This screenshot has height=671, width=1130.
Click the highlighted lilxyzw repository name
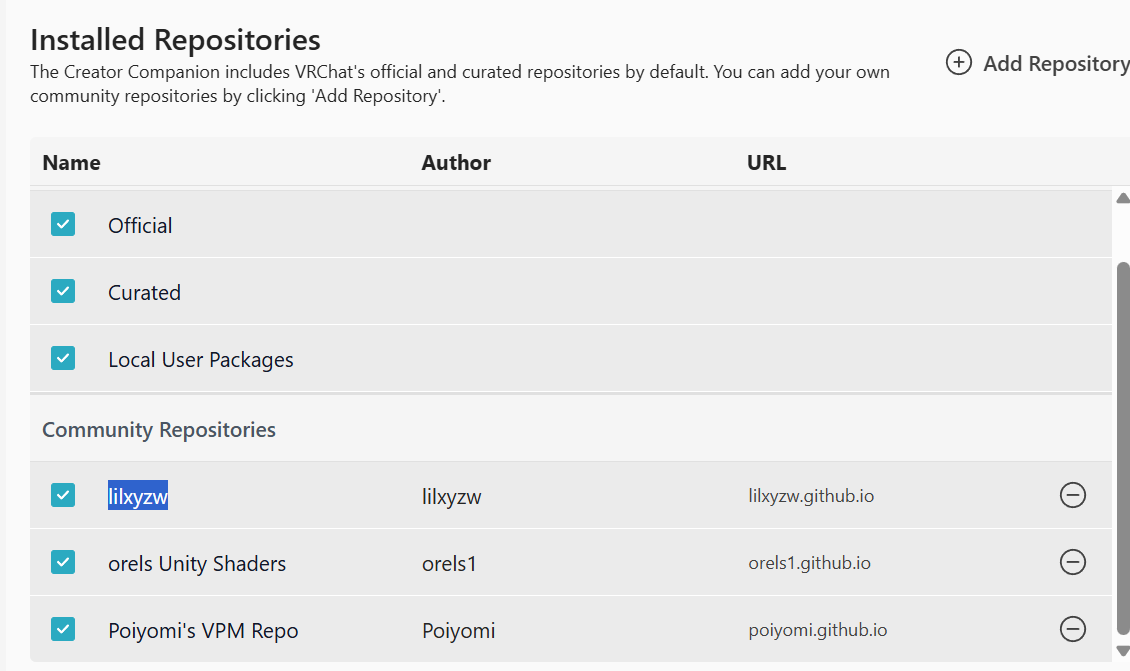point(138,496)
